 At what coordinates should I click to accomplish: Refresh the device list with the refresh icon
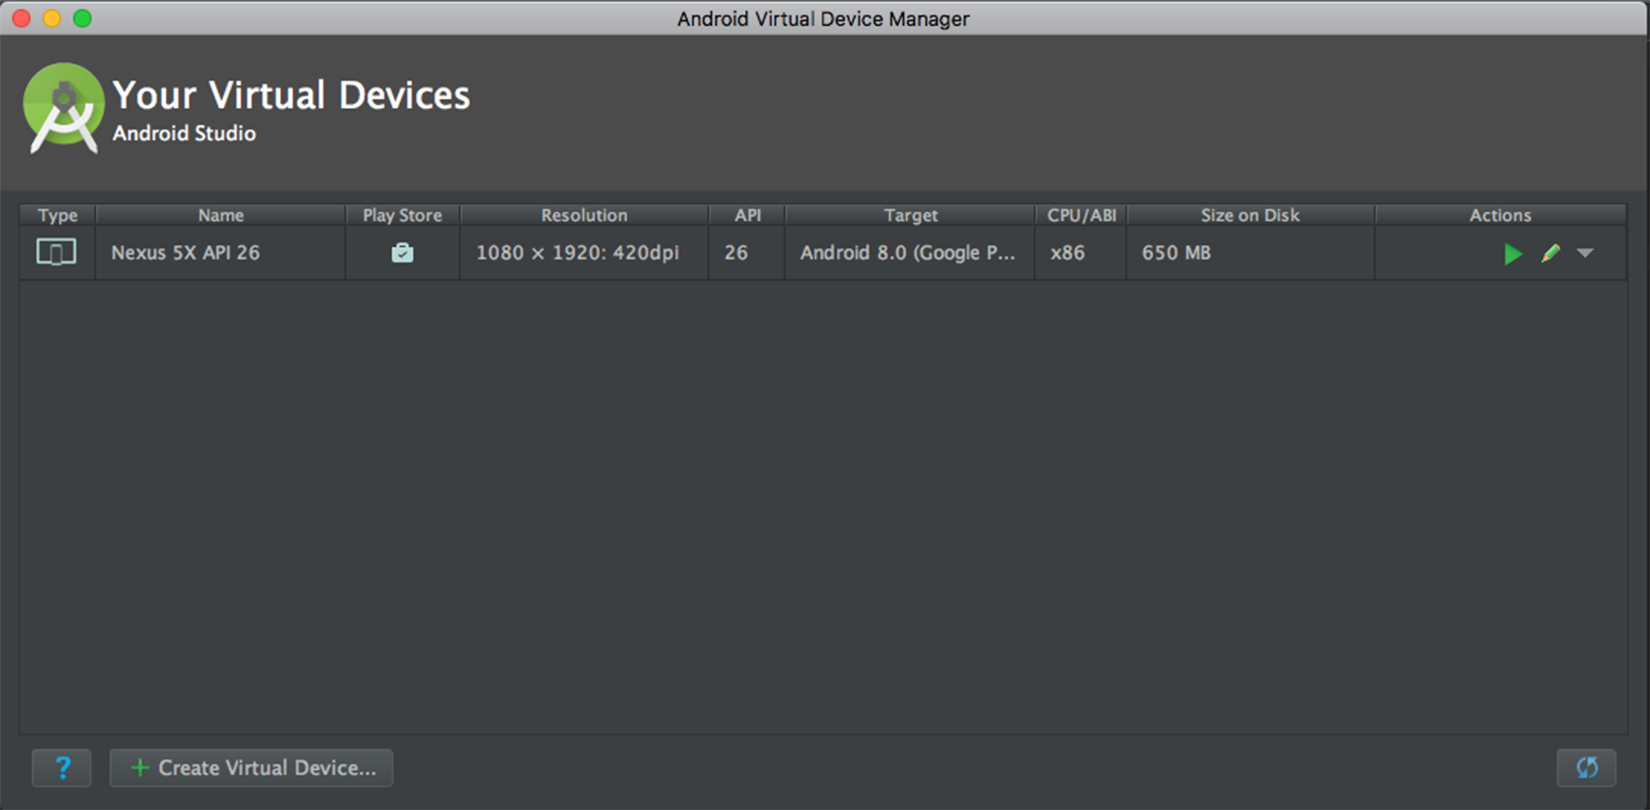pos(1586,768)
